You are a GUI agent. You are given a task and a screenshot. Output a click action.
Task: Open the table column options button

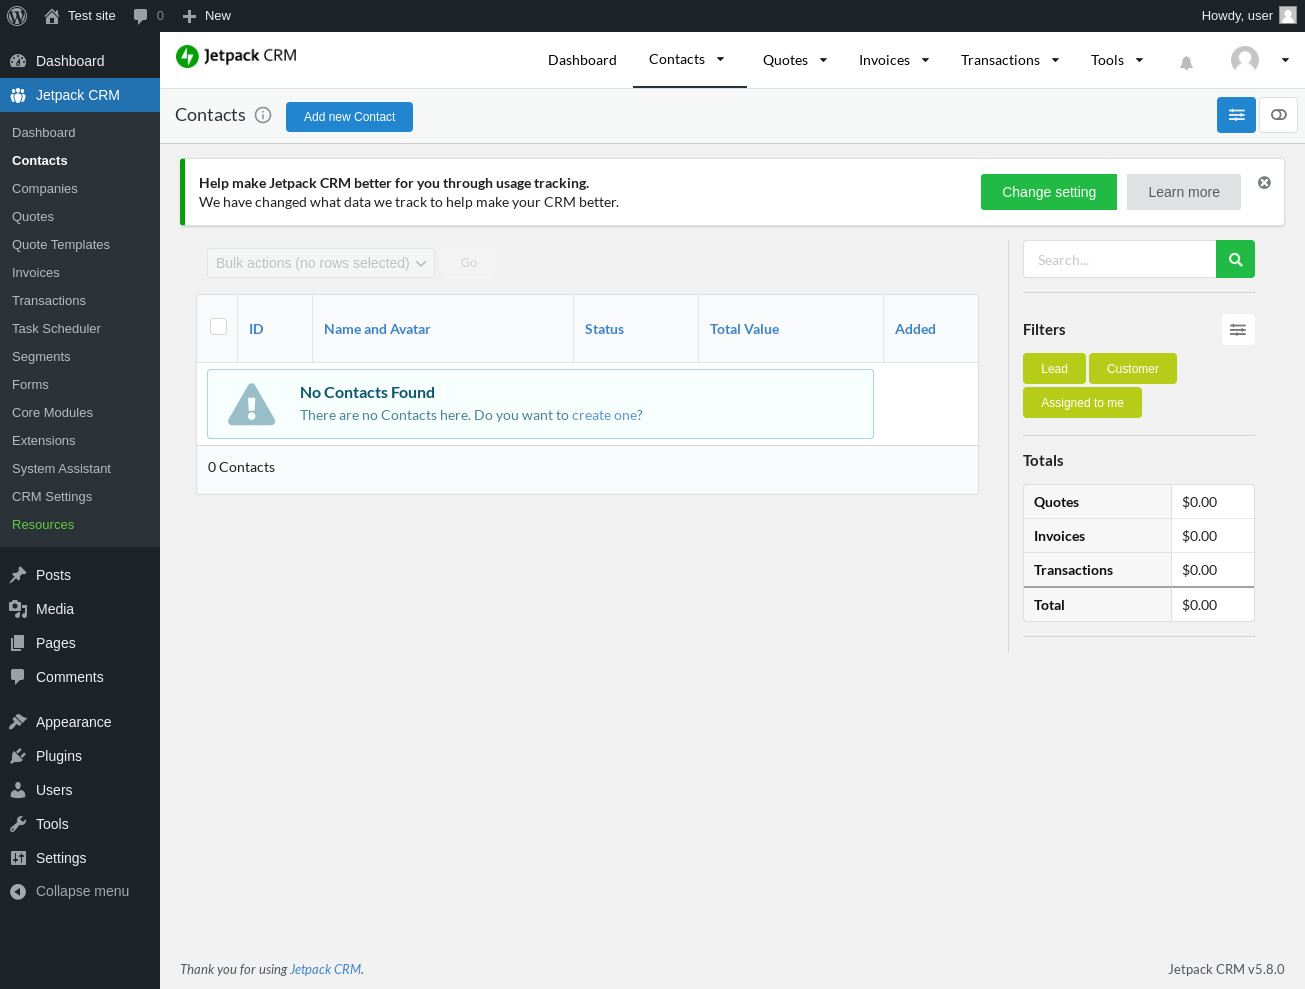pyautogui.click(x=1236, y=115)
